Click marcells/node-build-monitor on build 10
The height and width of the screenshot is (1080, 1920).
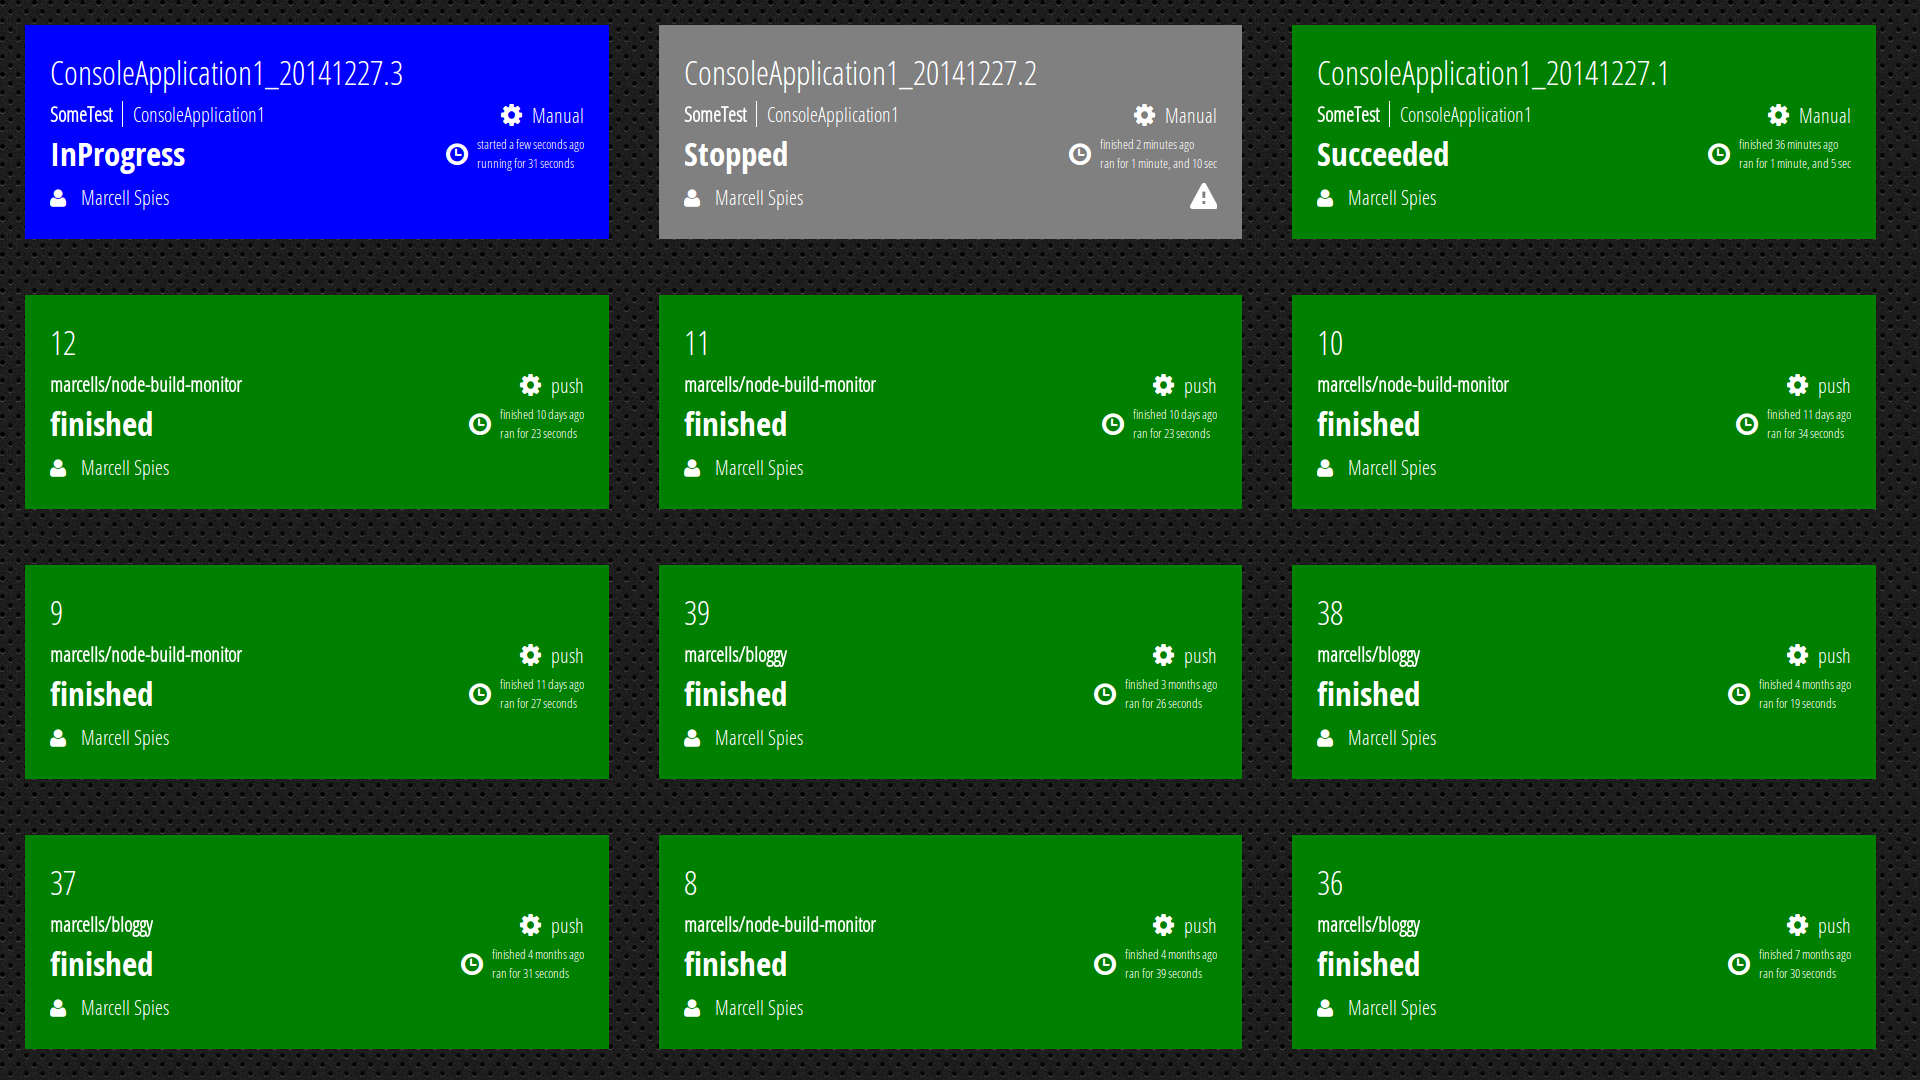[1412, 385]
